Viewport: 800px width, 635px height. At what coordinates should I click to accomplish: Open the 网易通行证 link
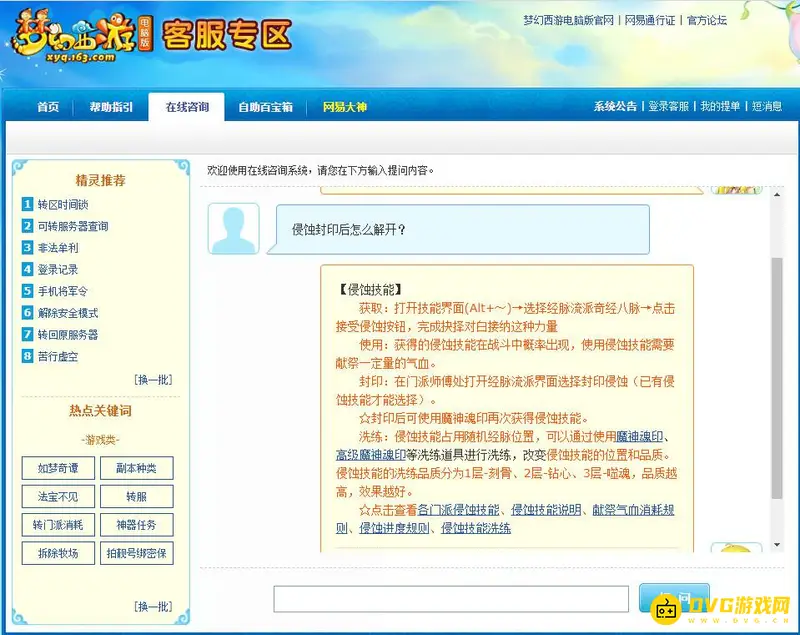[649, 20]
